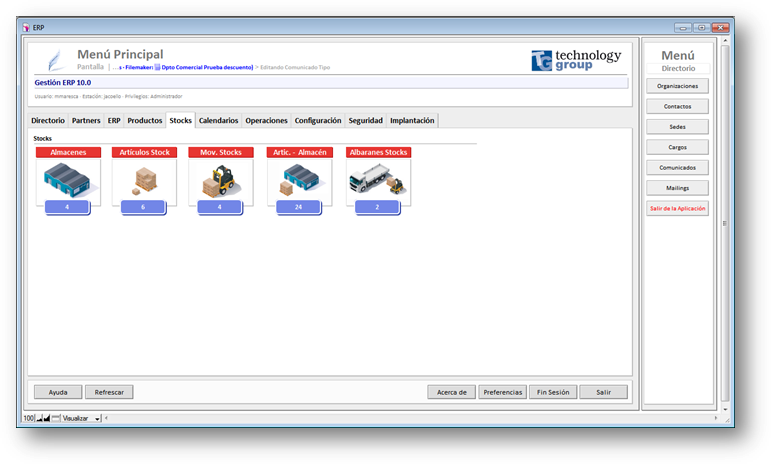Screen dimensions: 771x464
Task: Switch to the Productos tab
Action: (x=145, y=120)
